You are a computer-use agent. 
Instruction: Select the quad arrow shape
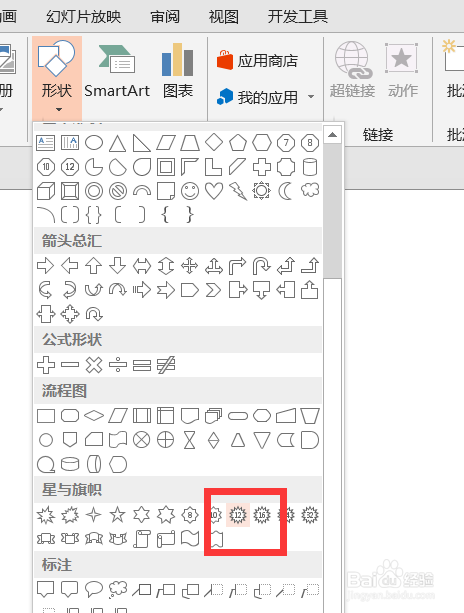[x=190, y=266]
